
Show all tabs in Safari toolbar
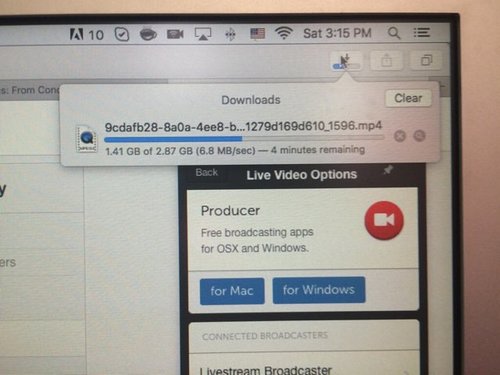[x=426, y=60]
